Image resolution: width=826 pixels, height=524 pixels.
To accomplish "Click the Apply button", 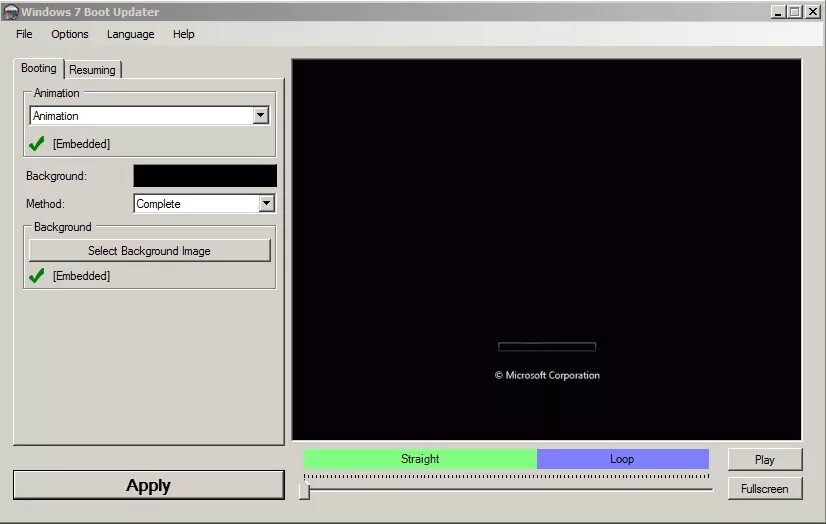I will click(x=149, y=485).
